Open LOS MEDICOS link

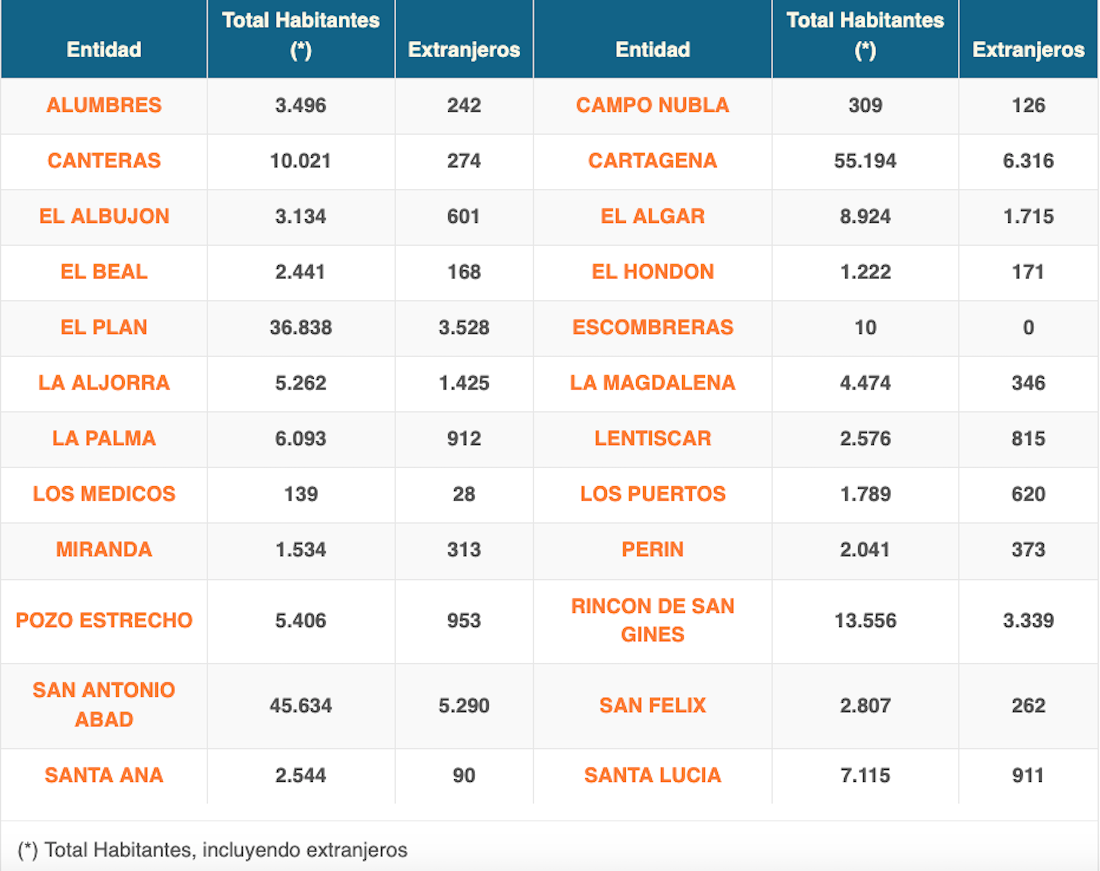click(104, 494)
